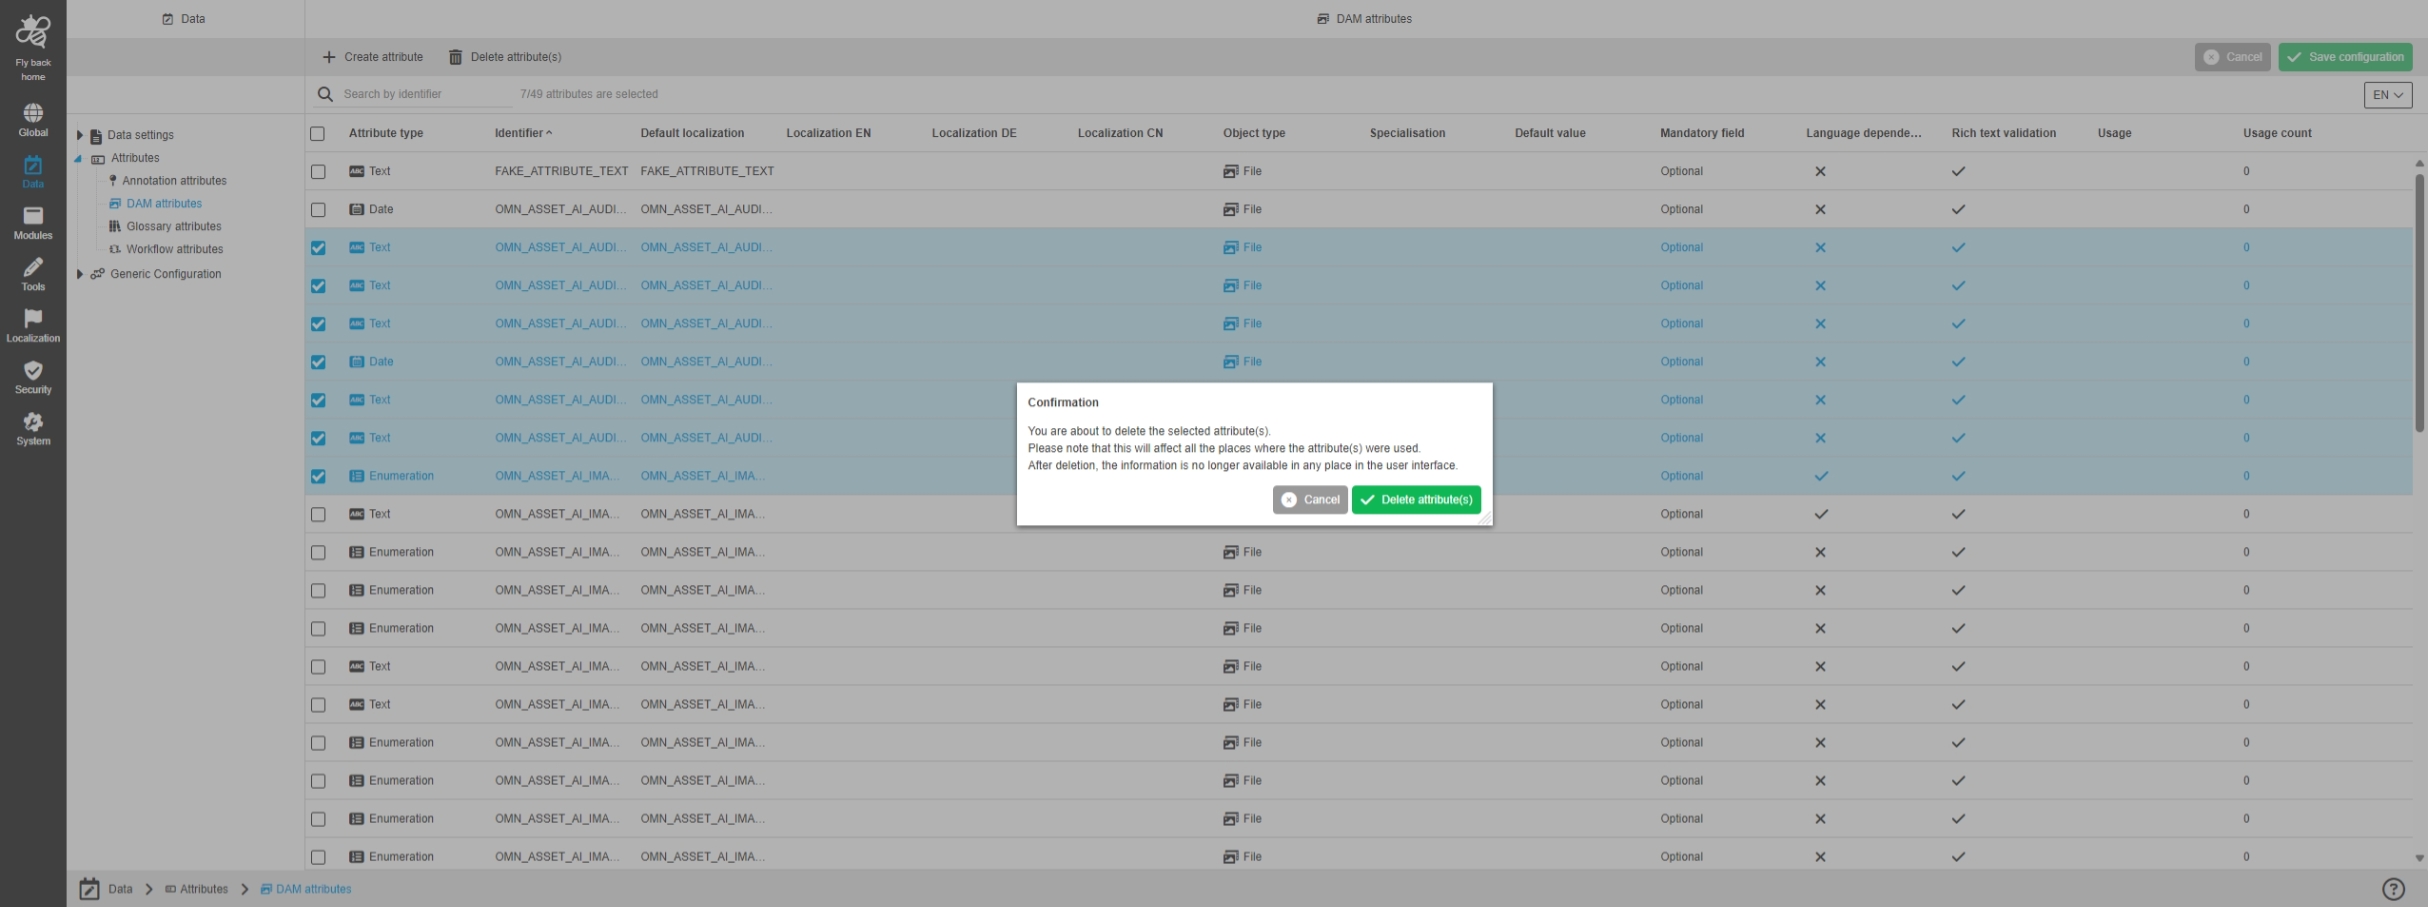Screen dimensions: 2428x907
Task: Open the Modules sidebar icon
Action: click(33, 216)
